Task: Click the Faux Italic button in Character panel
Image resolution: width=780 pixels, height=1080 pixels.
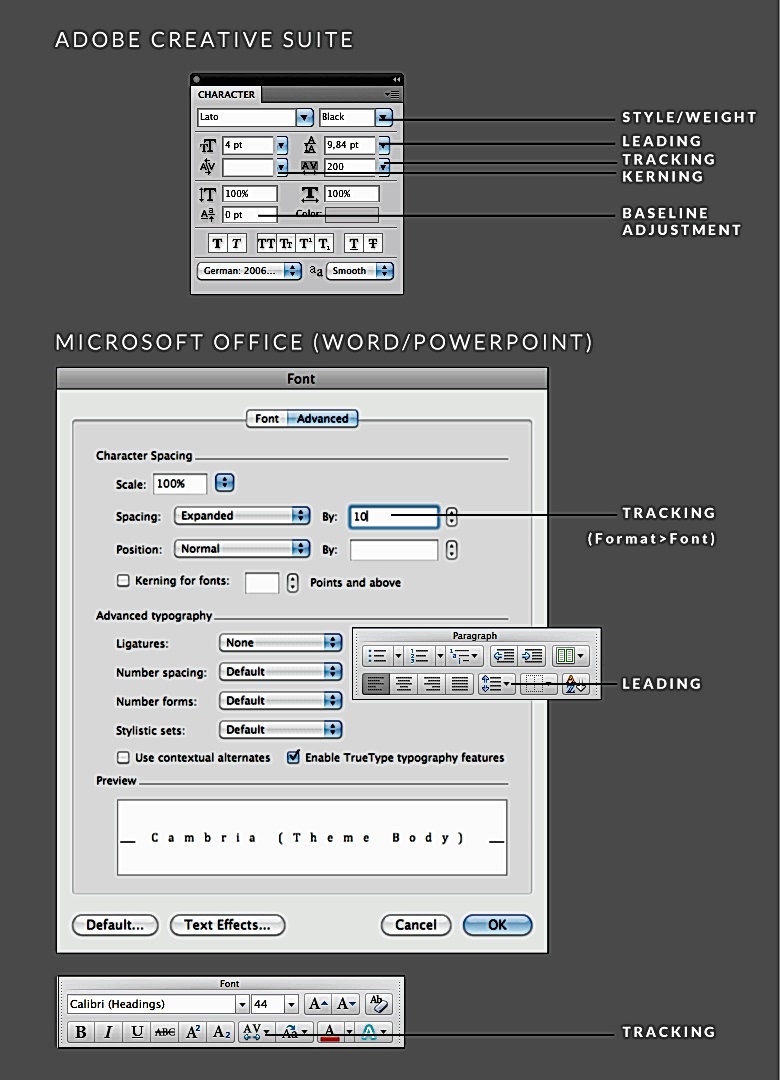Action: click(236, 243)
